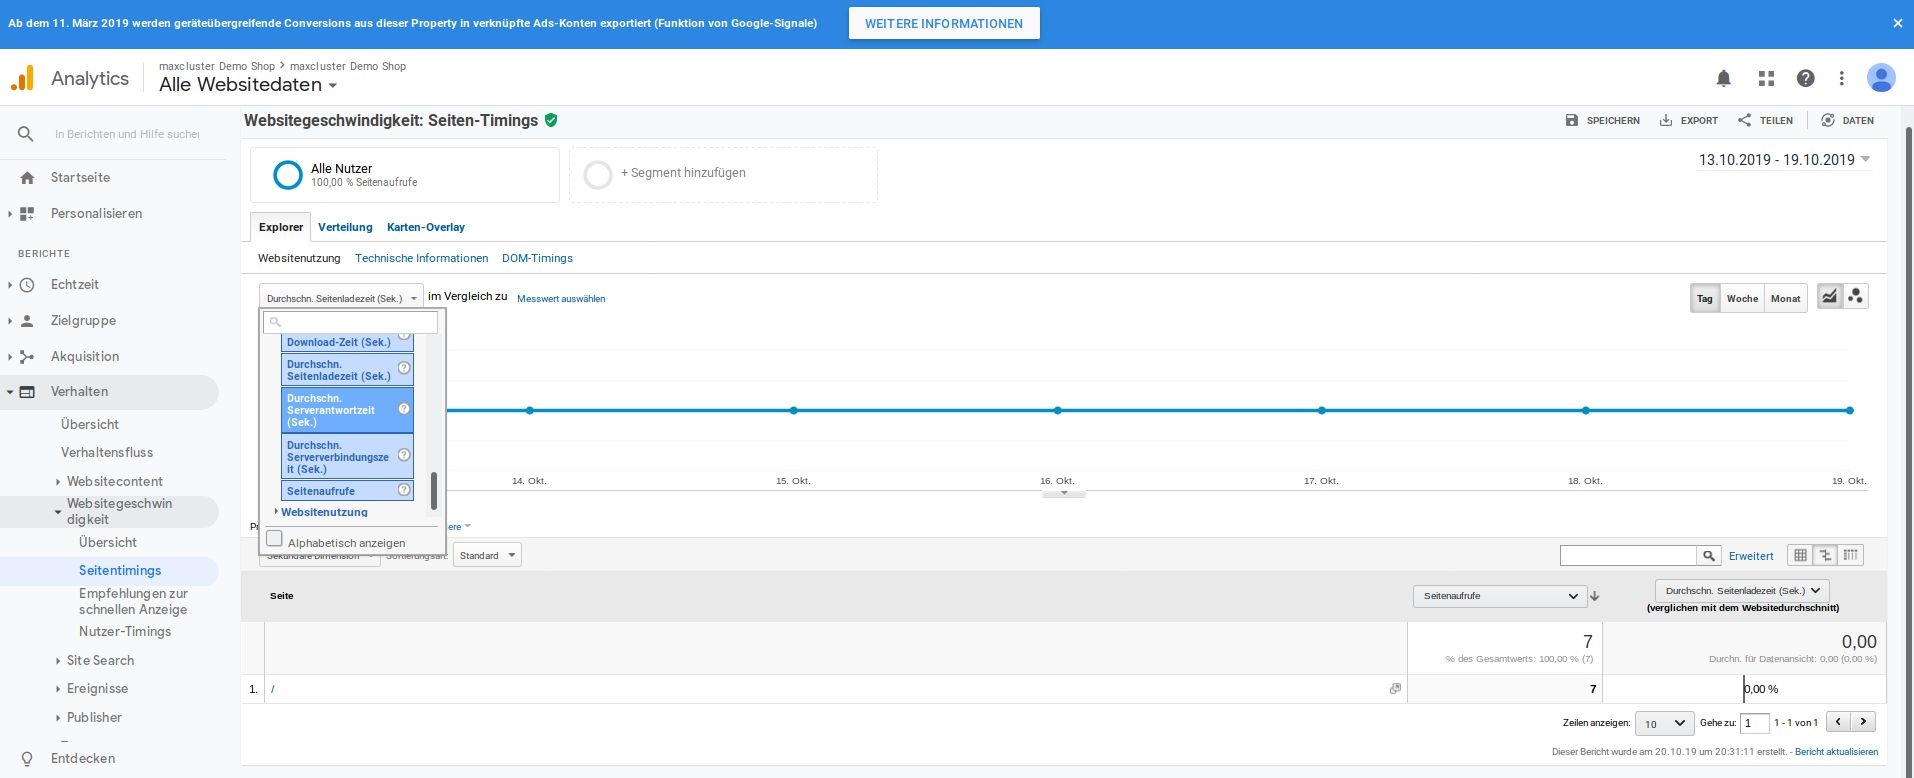This screenshot has height=778, width=1914.
Task: Open the Erweitert advanced filter
Action: click(1751, 556)
